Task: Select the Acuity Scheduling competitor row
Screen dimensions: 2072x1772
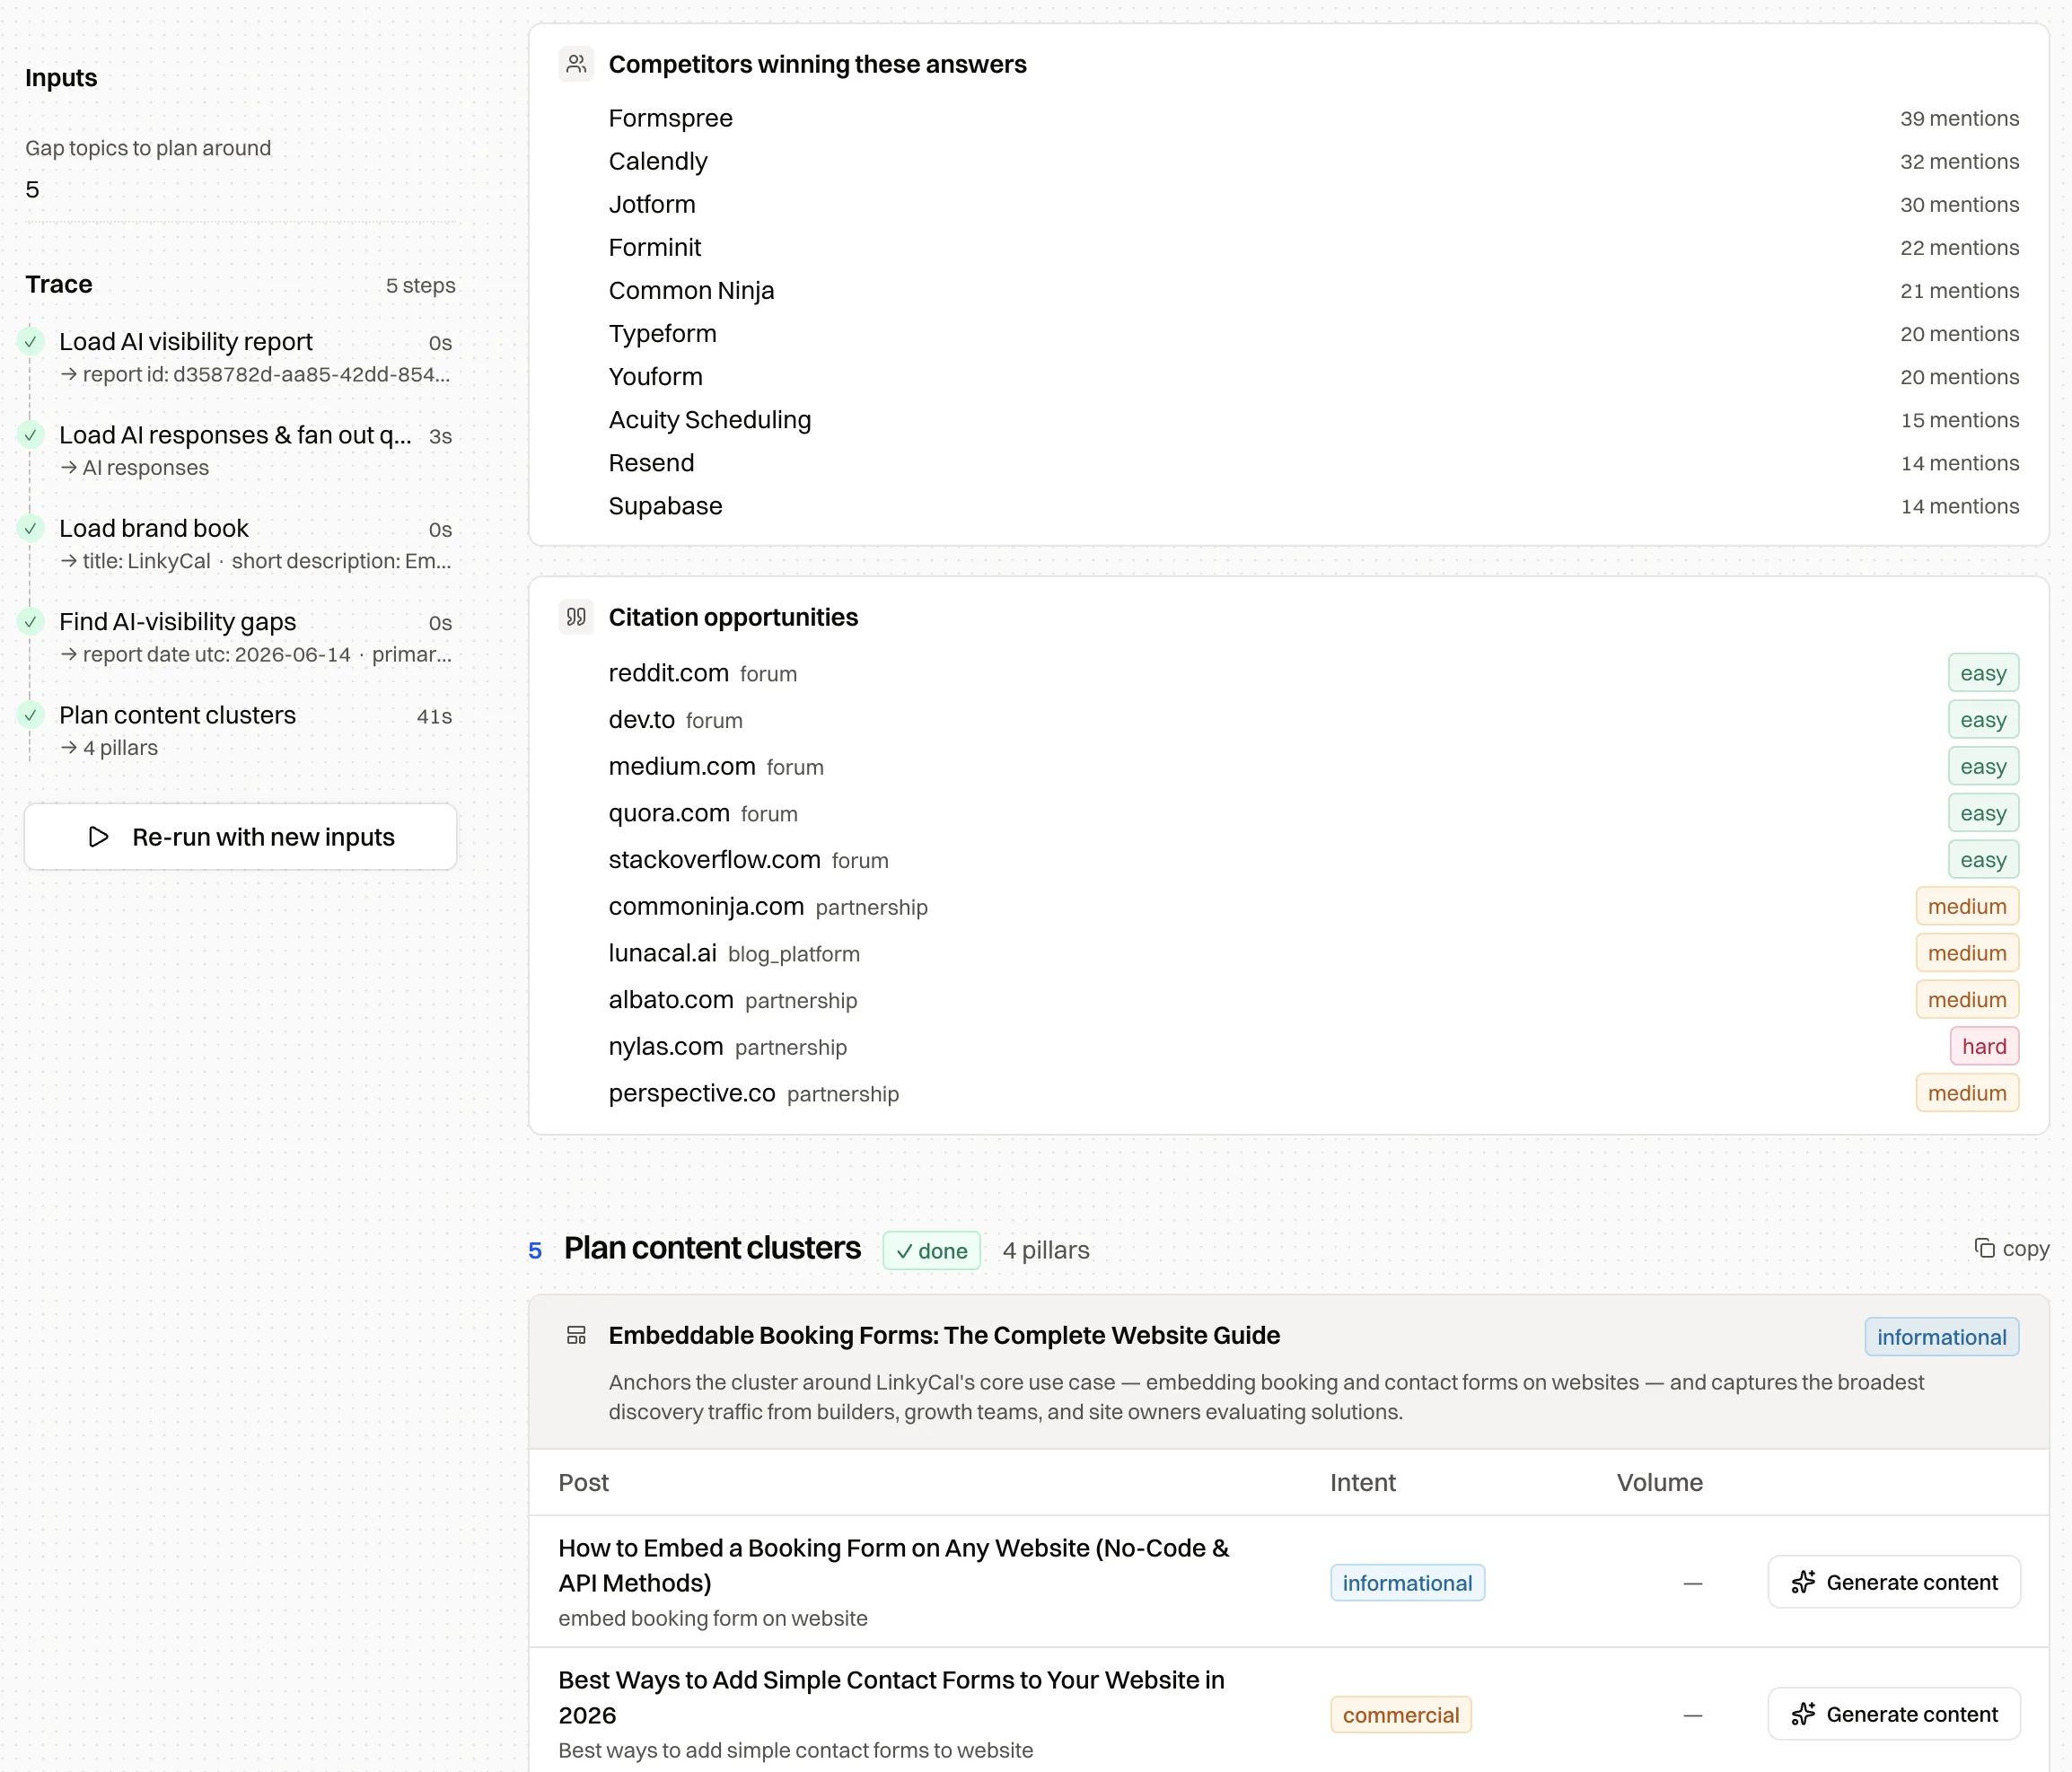Action: 1313,420
